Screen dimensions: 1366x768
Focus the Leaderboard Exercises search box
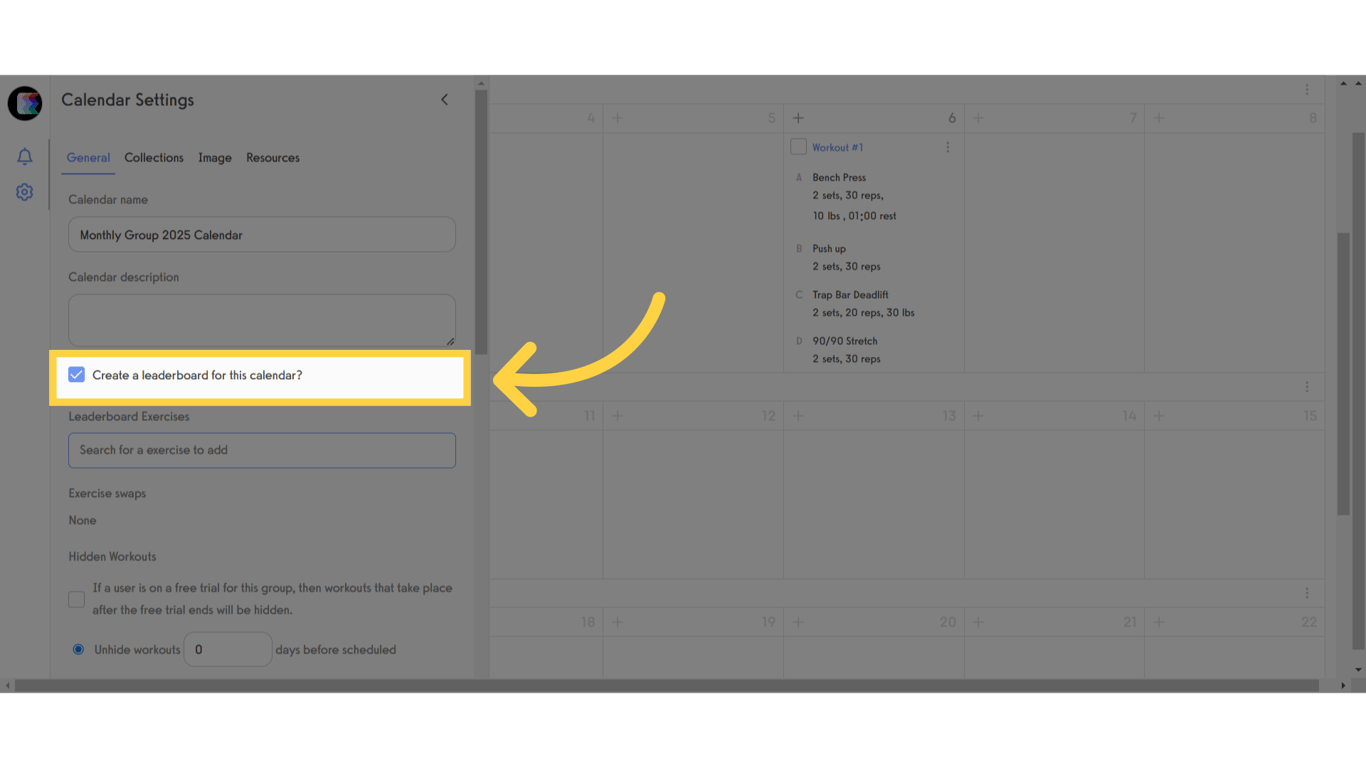262,450
